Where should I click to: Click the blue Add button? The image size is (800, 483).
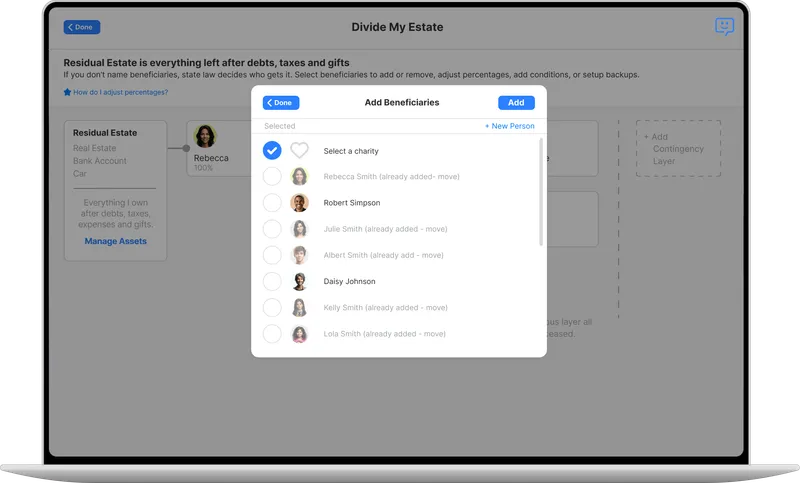516,103
